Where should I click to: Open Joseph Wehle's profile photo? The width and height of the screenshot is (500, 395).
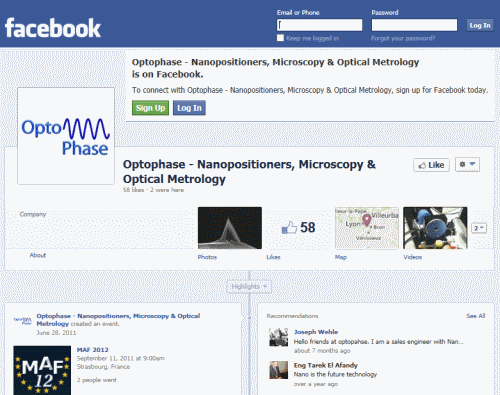[x=279, y=337]
